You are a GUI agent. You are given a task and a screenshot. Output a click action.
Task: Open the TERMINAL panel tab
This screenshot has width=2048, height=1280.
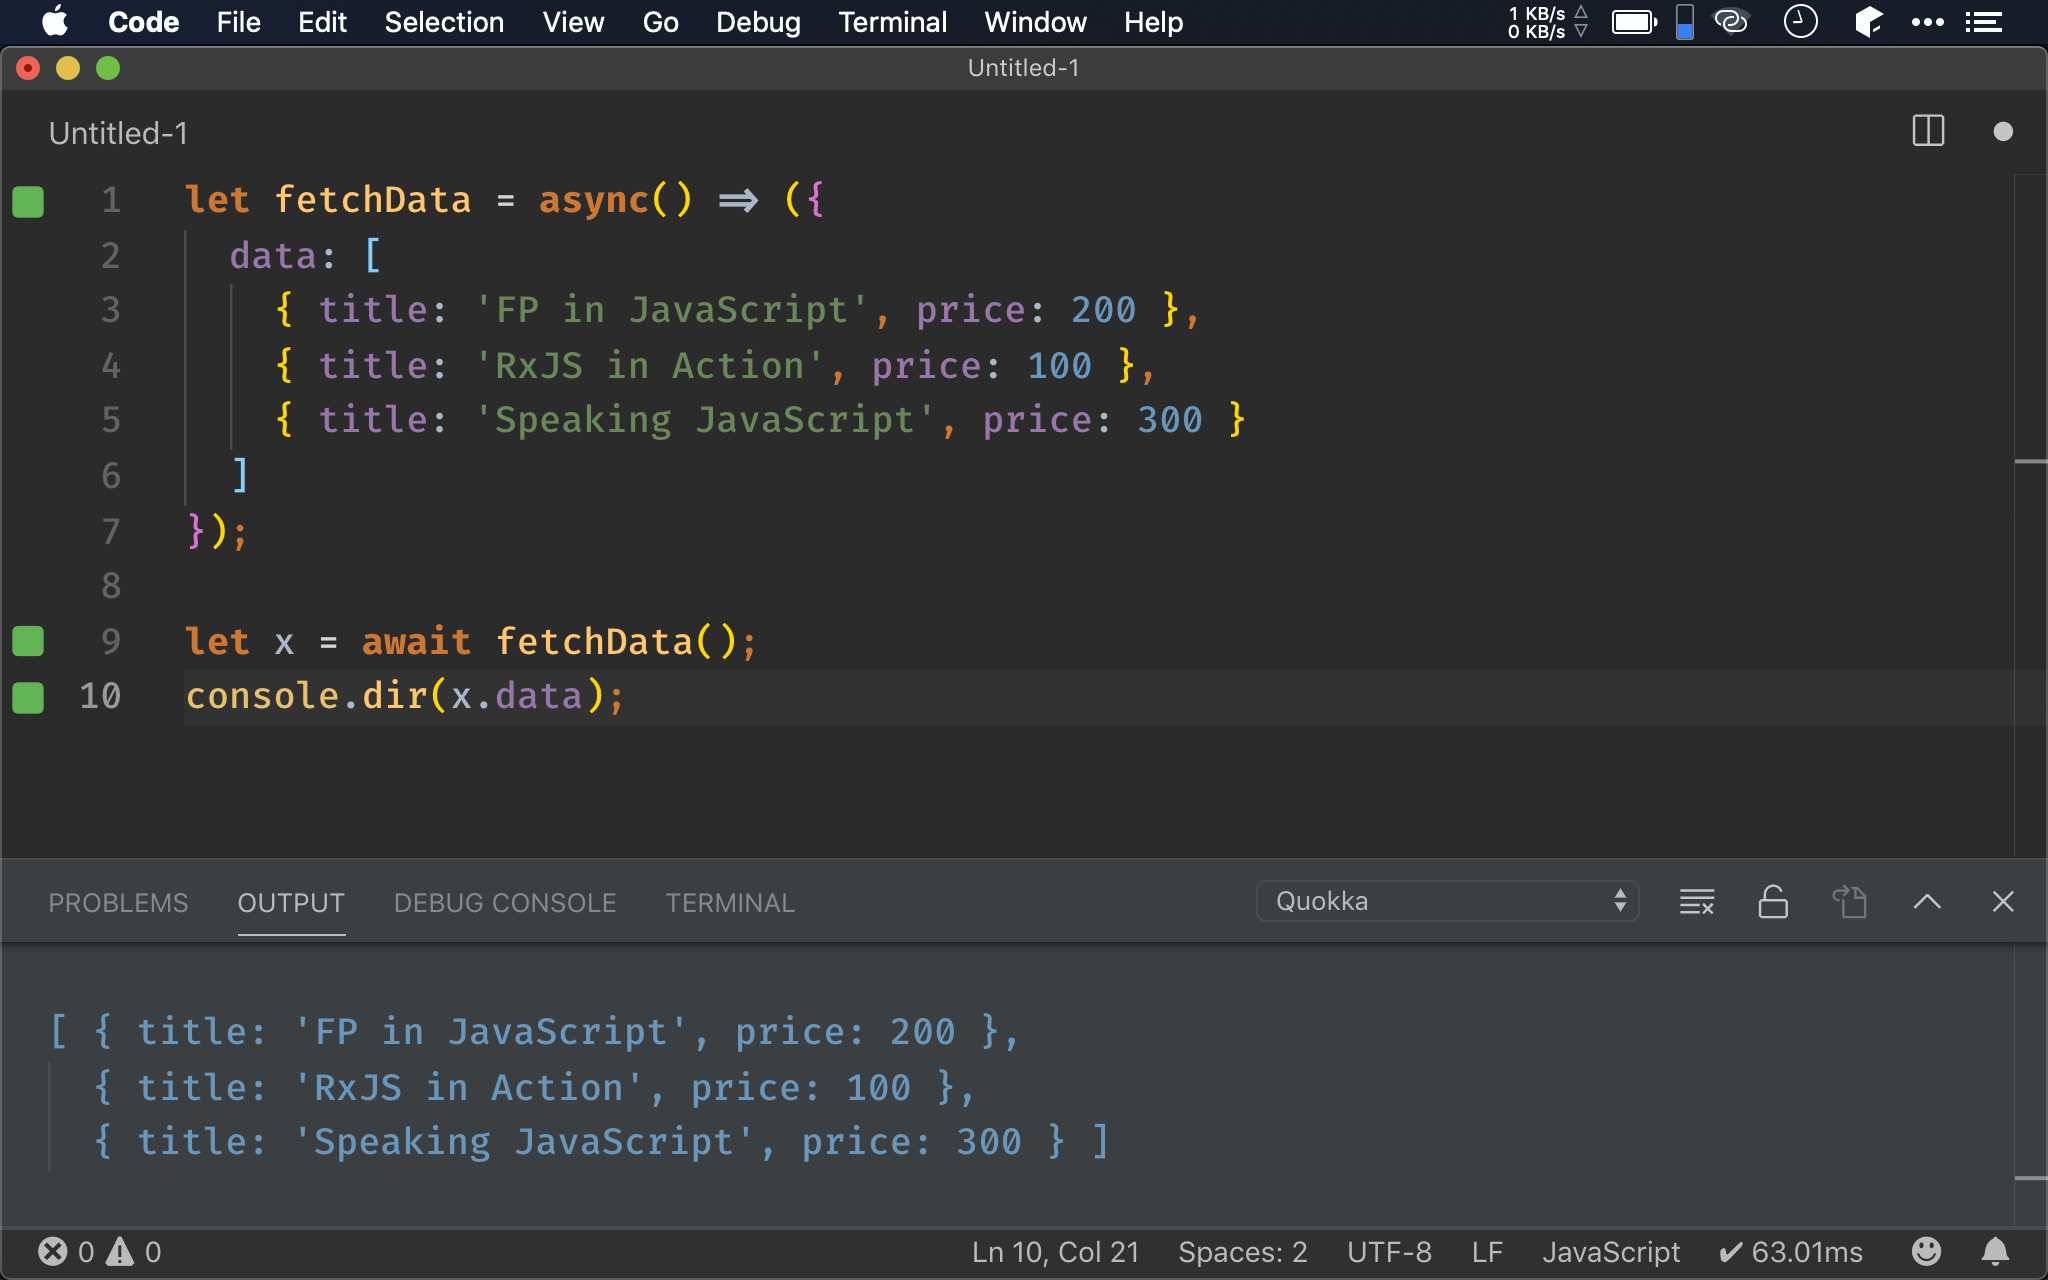coord(730,903)
